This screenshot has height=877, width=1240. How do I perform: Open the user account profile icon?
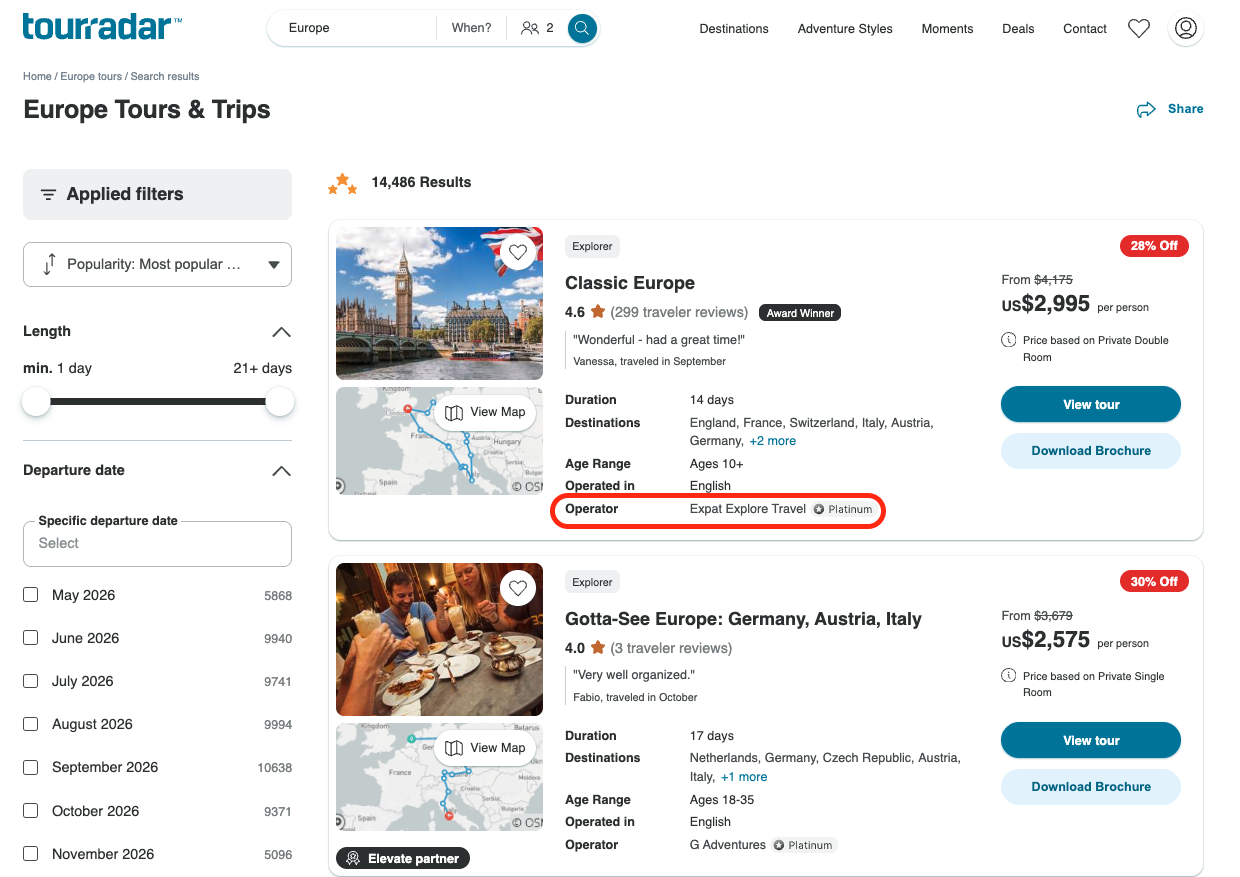pyautogui.click(x=1186, y=28)
